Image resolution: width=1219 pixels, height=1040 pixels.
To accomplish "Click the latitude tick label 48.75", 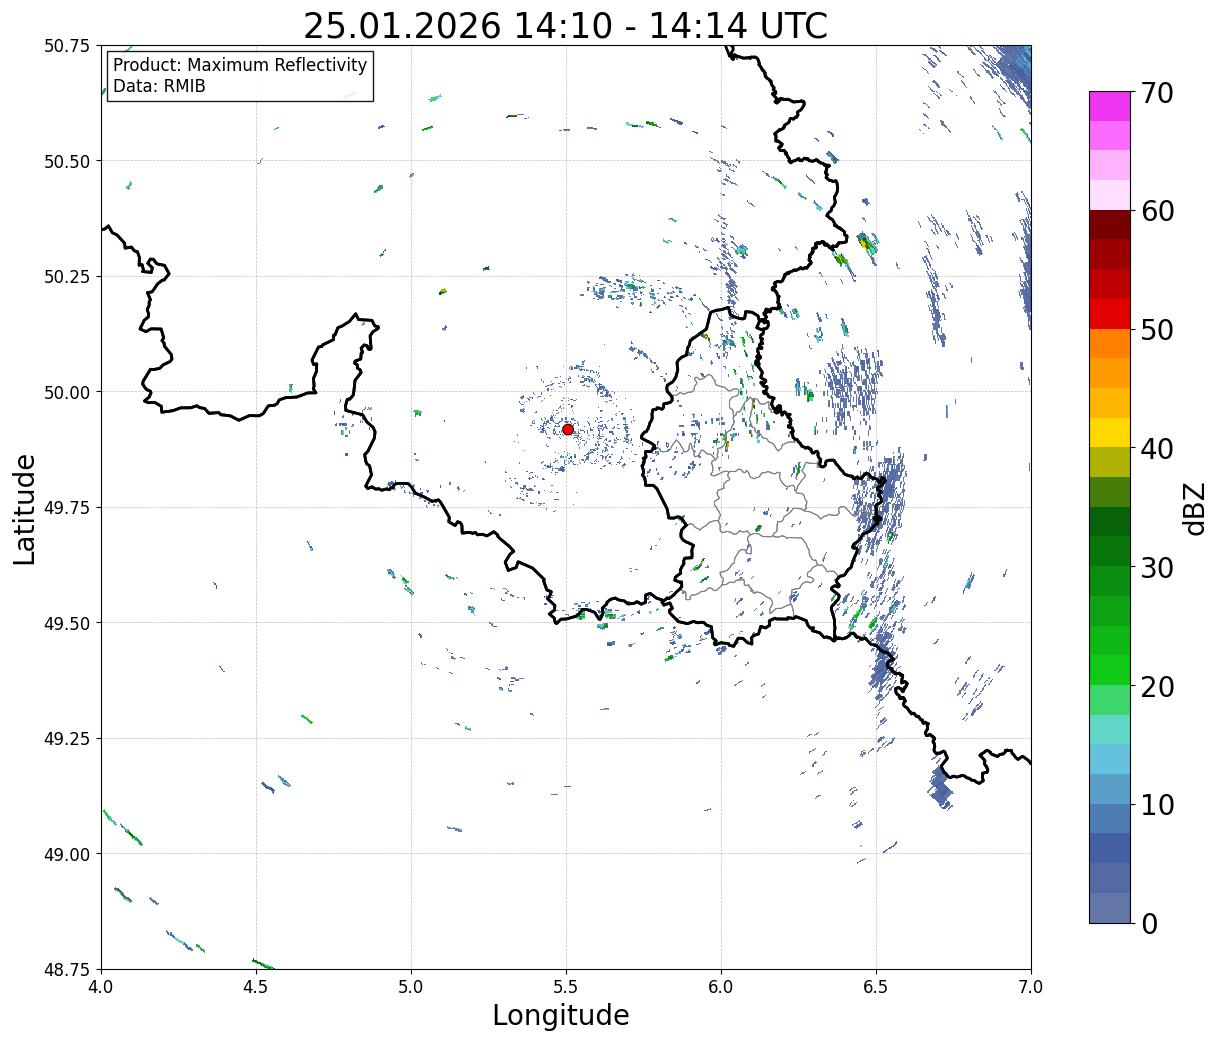I will [x=67, y=969].
